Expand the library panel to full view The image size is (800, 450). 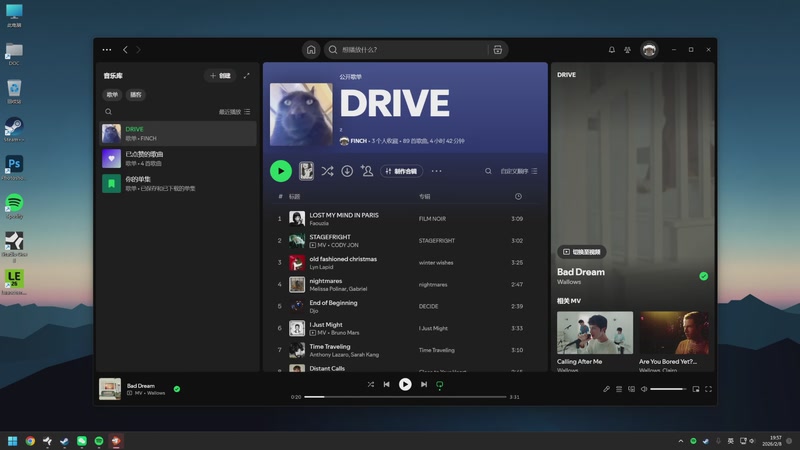[246, 76]
